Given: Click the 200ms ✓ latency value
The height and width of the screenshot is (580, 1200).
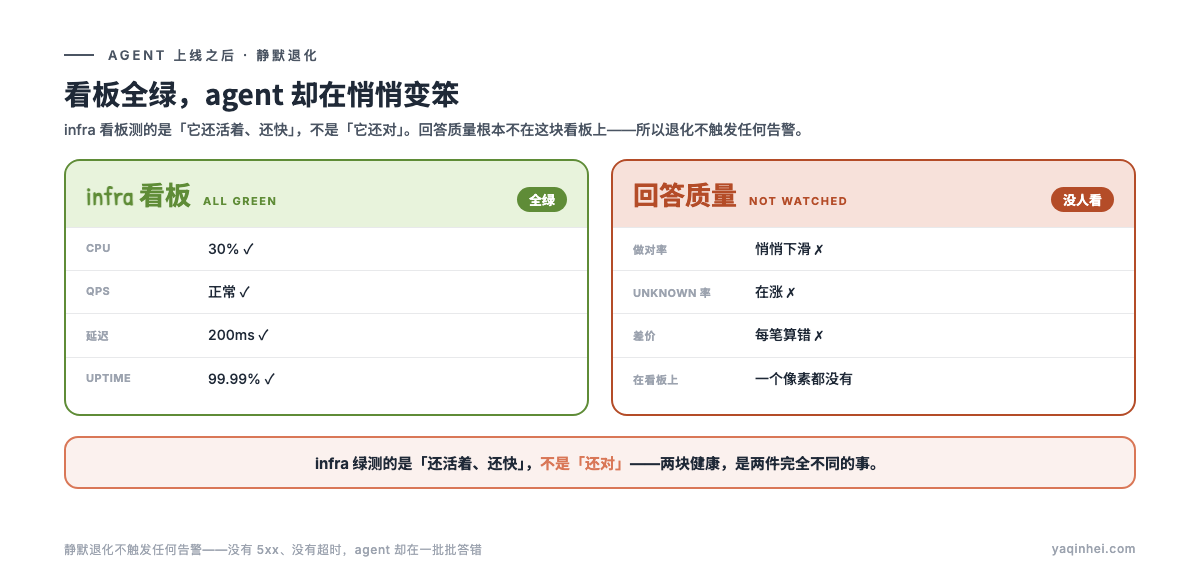Looking at the screenshot, I should 239,335.
